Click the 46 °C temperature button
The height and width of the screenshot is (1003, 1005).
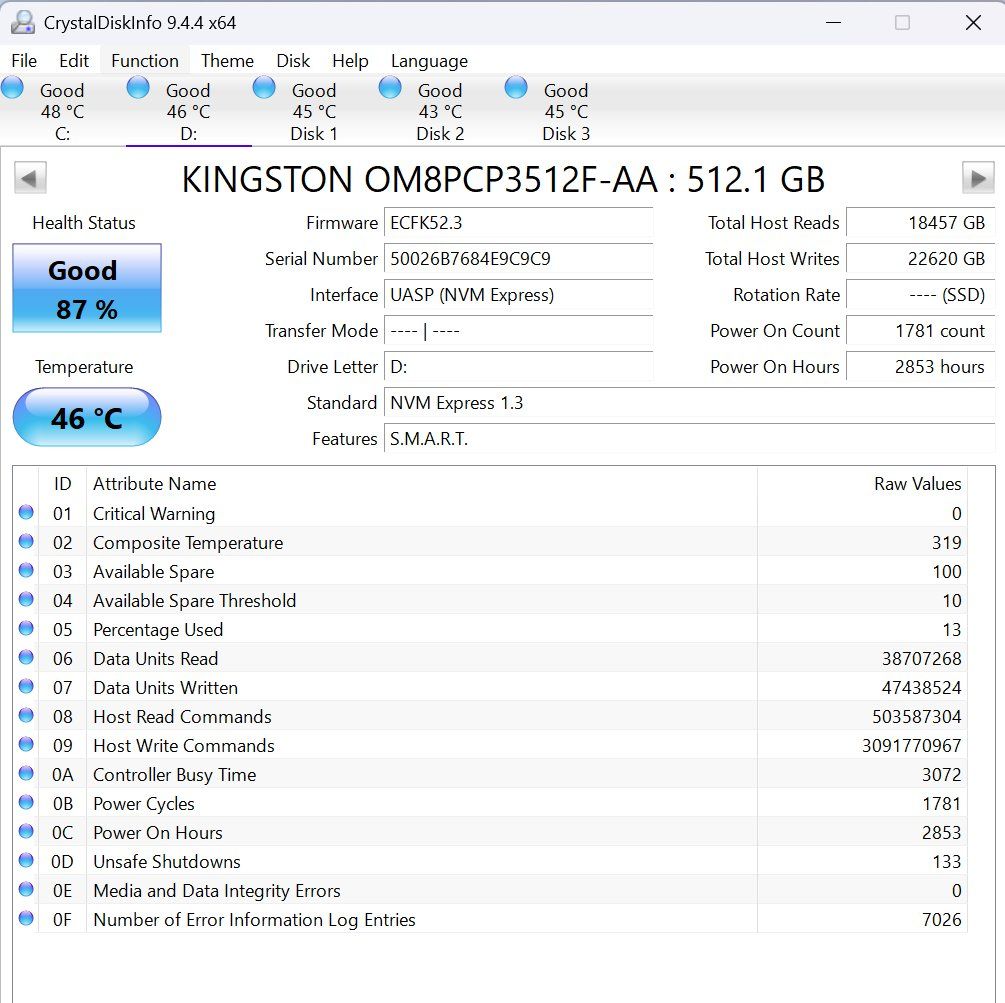click(87, 417)
